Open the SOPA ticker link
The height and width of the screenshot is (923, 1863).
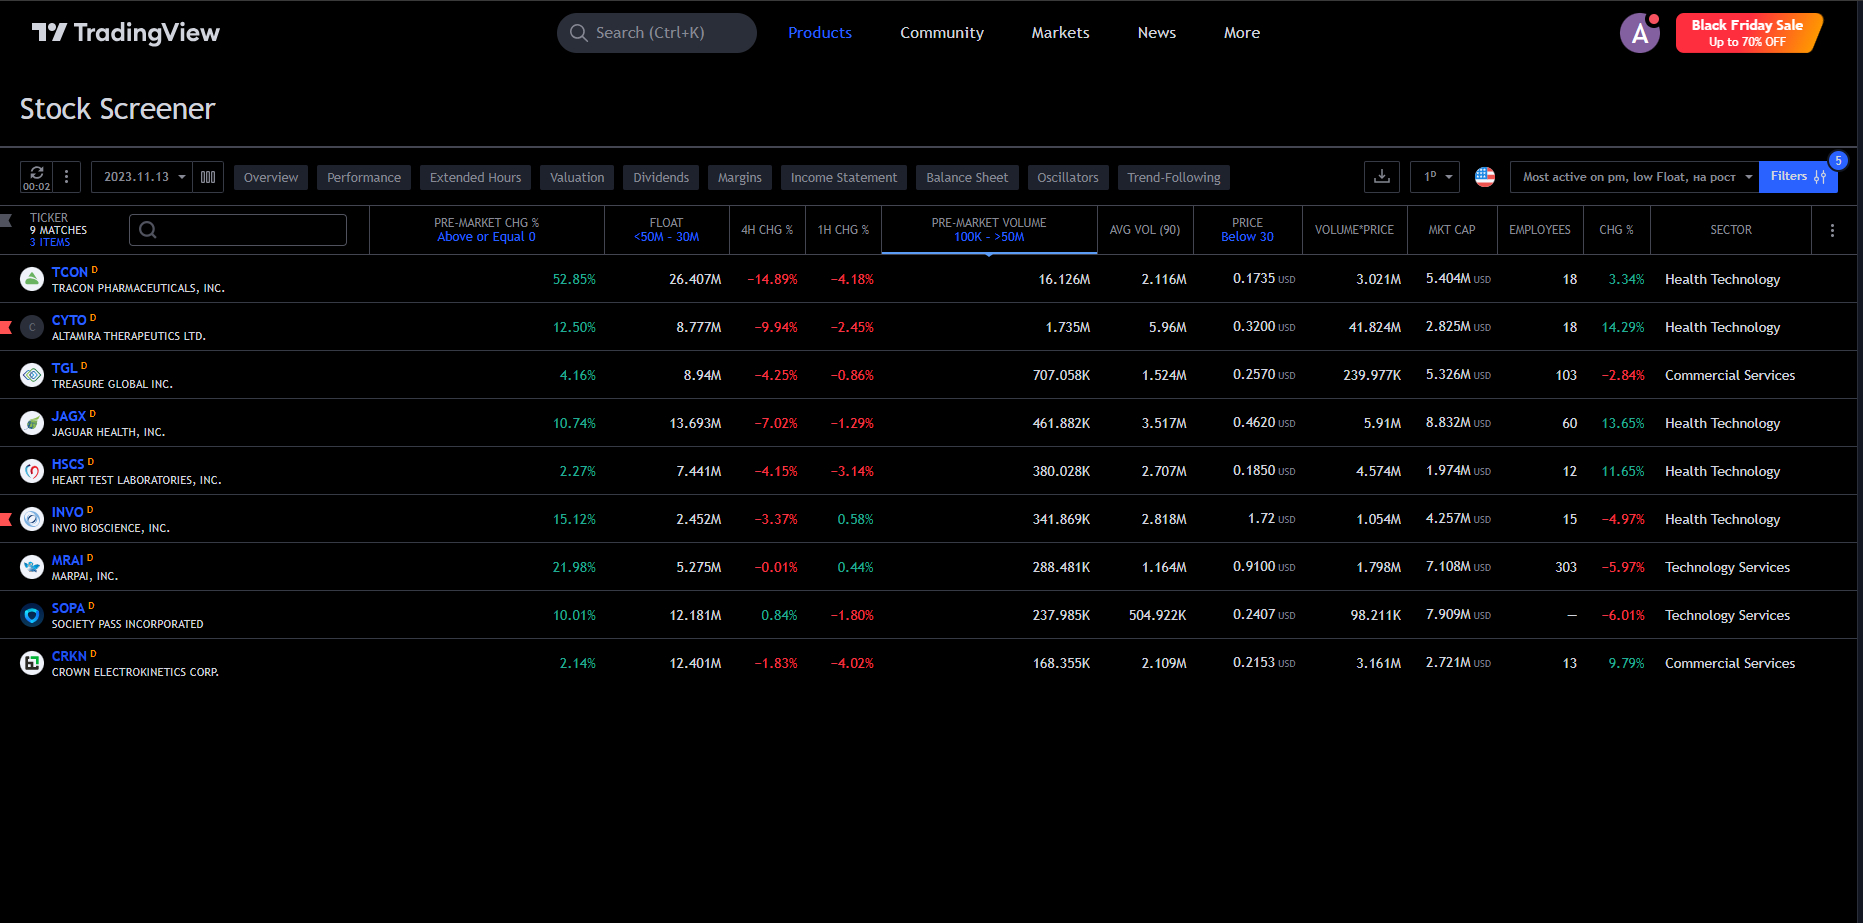(x=68, y=608)
